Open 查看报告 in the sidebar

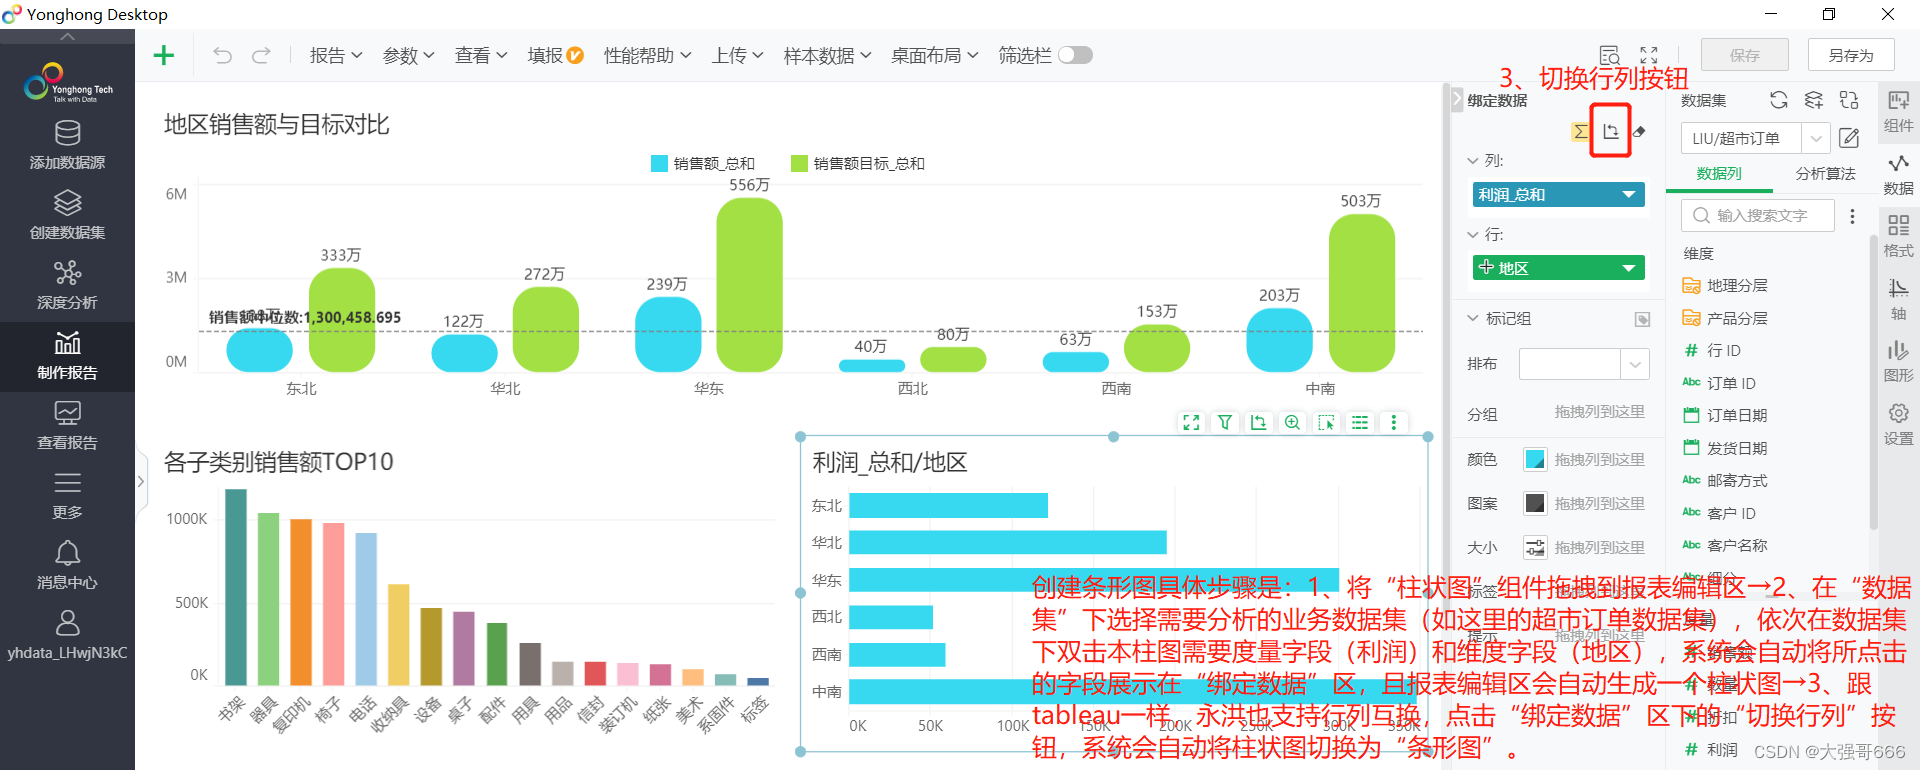(67, 426)
